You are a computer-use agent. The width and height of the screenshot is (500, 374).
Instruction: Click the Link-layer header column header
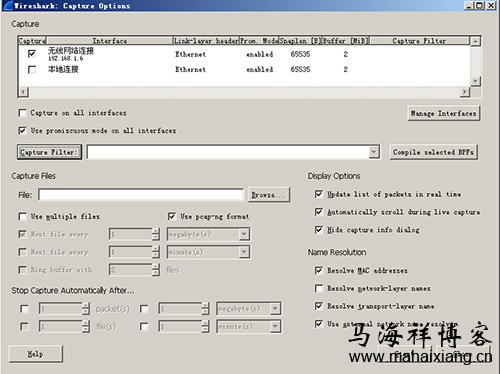click(206, 41)
